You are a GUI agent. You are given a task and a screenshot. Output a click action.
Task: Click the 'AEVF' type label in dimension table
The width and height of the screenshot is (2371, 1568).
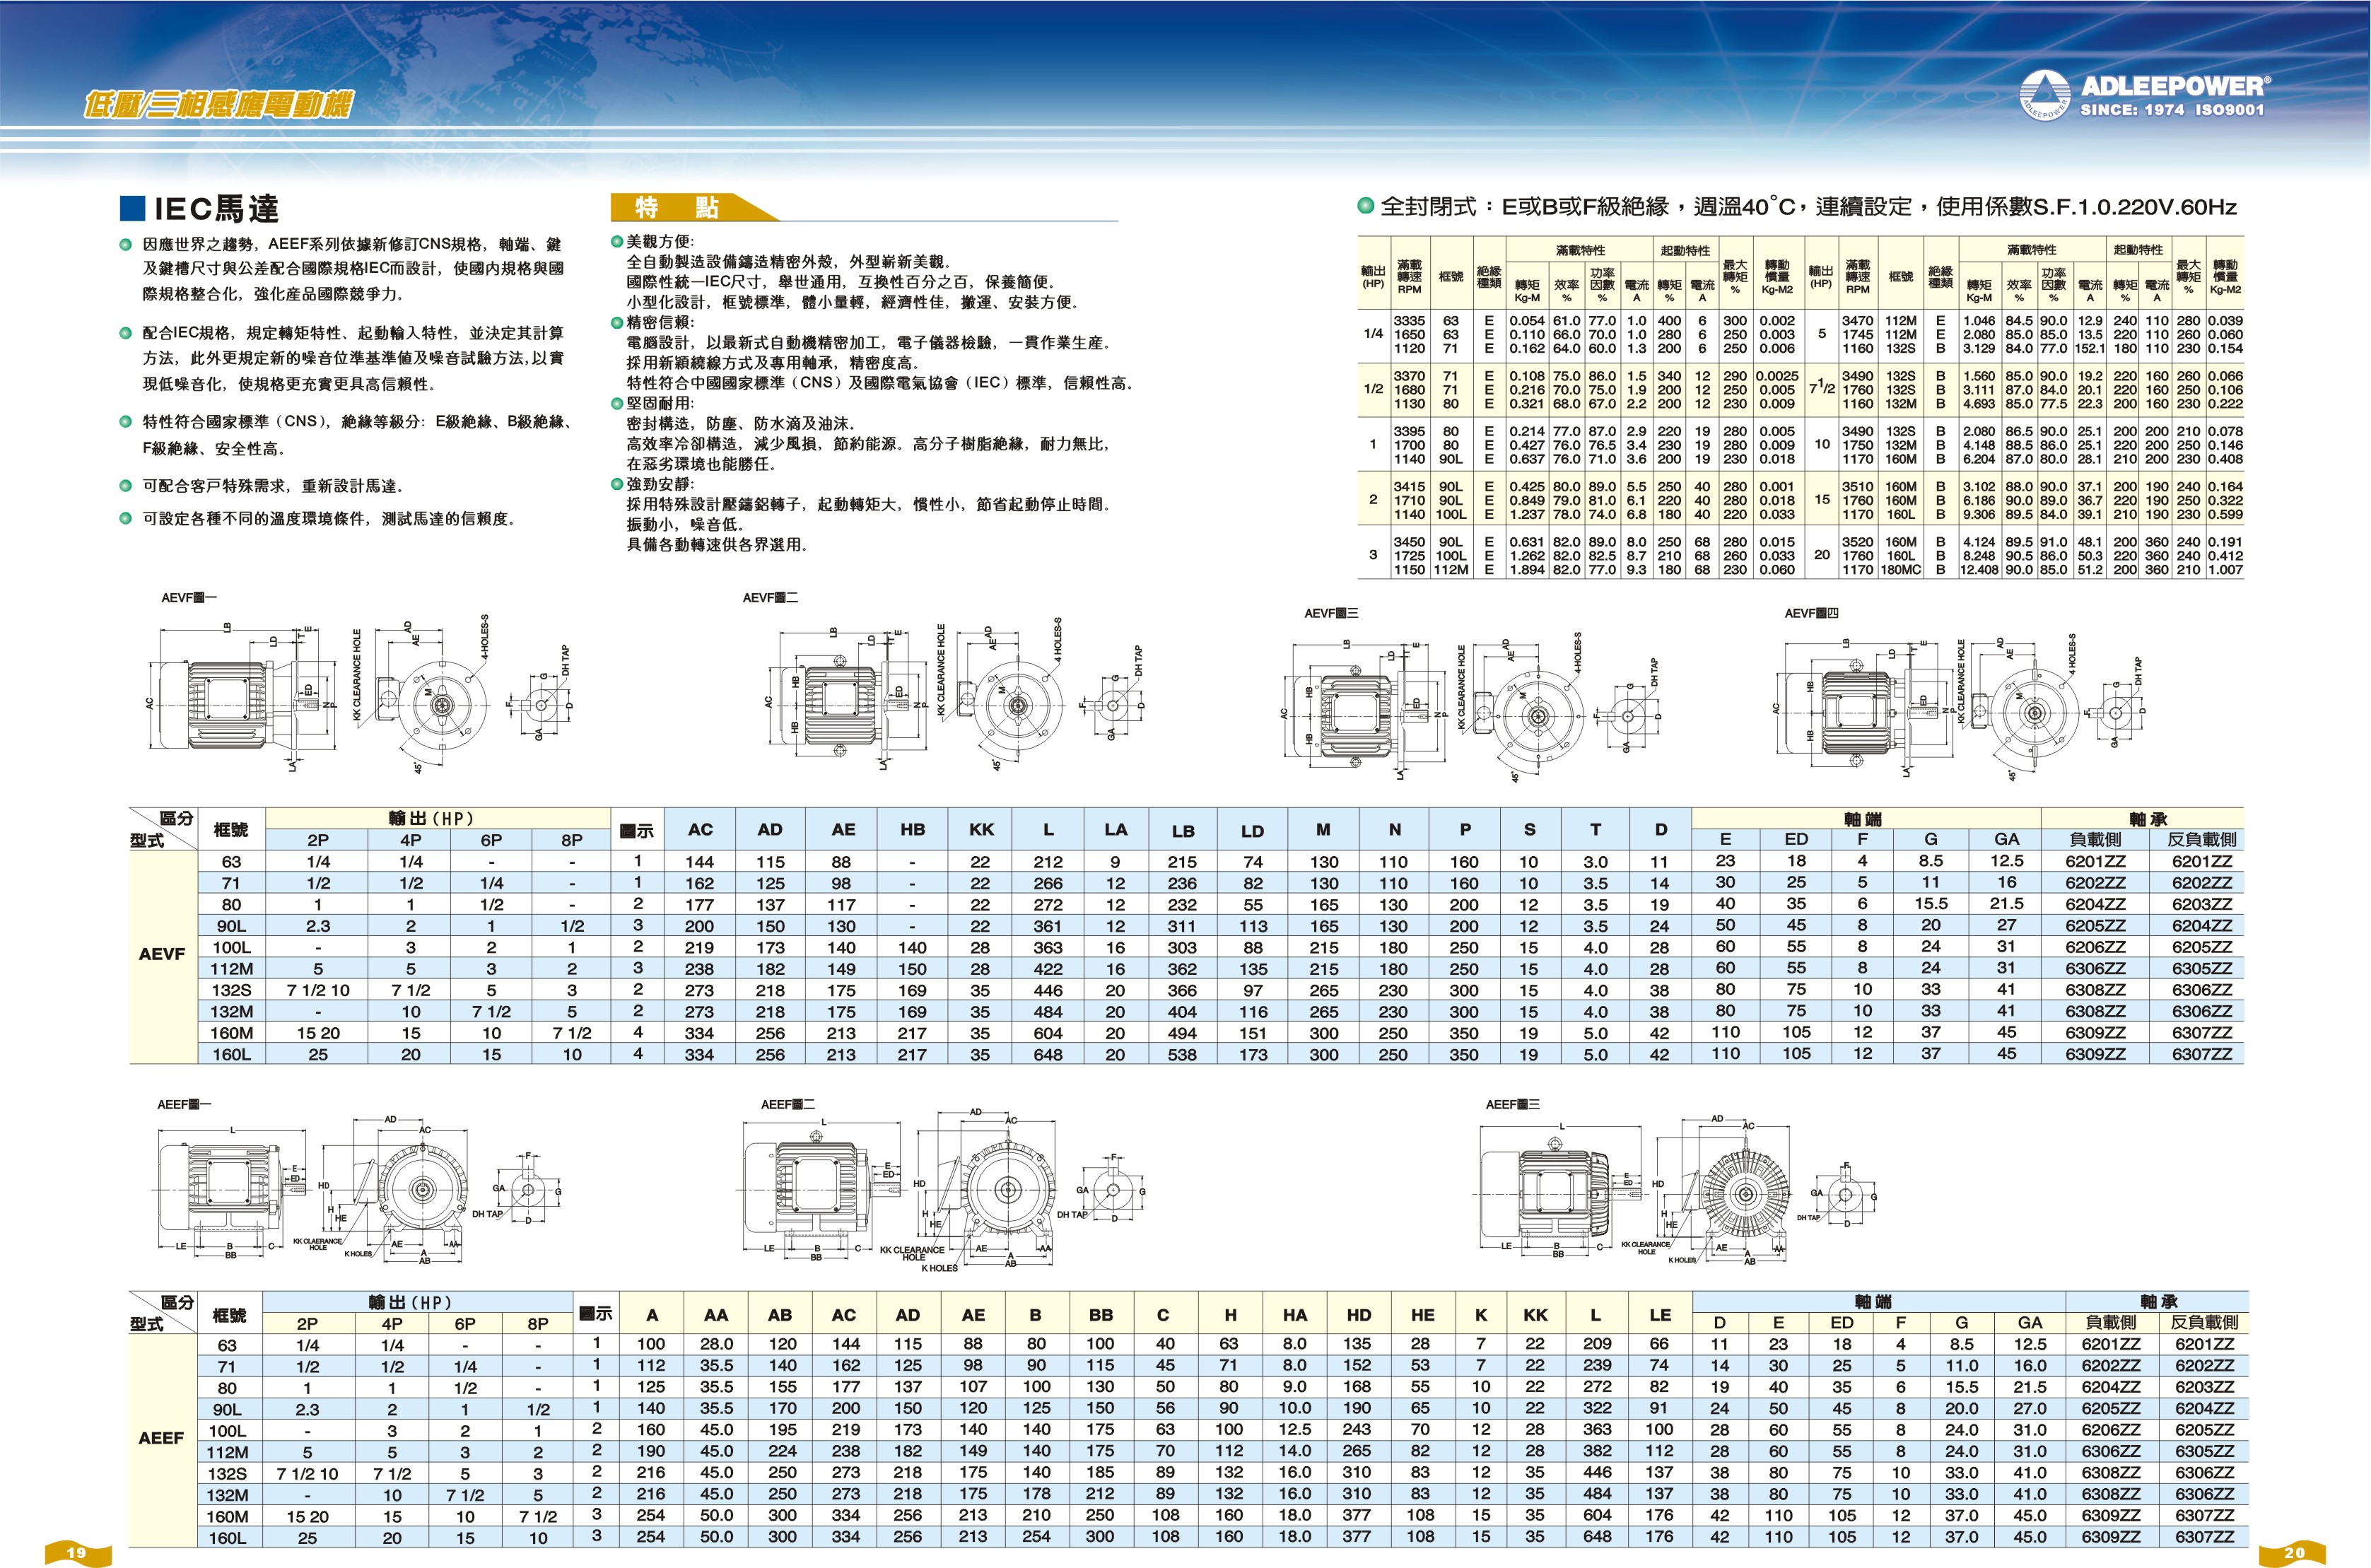[x=162, y=954]
